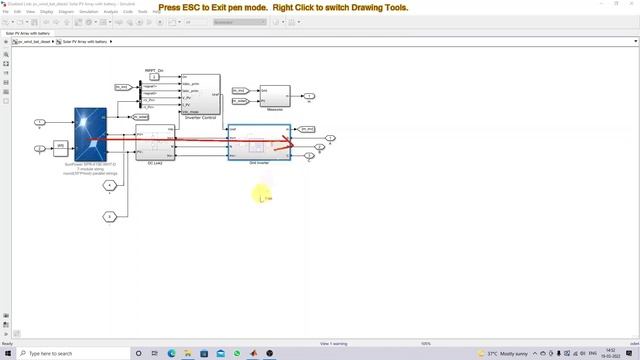The width and height of the screenshot is (640, 360).
Task: Open the simulation mode dropdown
Action: click(240, 22)
